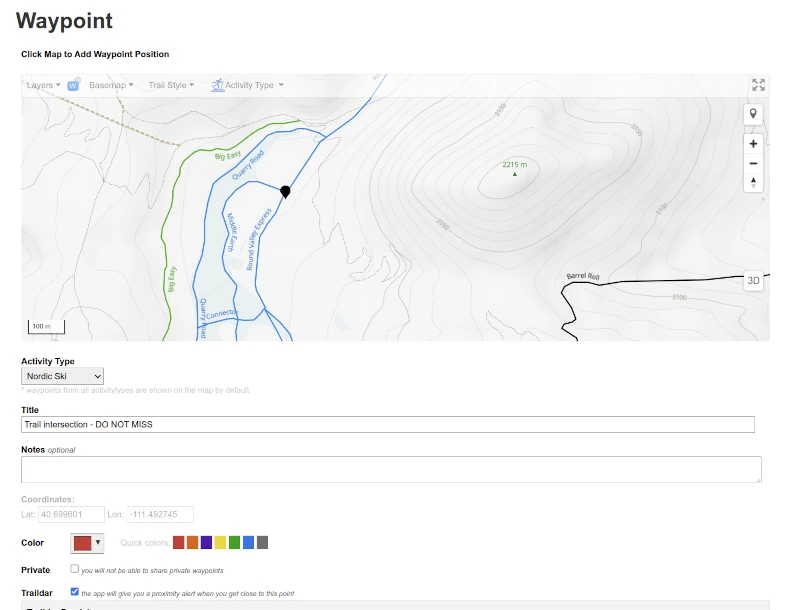Click into the Notes text area
Image resolution: width=800 pixels, height=610 pixels.
click(391, 469)
